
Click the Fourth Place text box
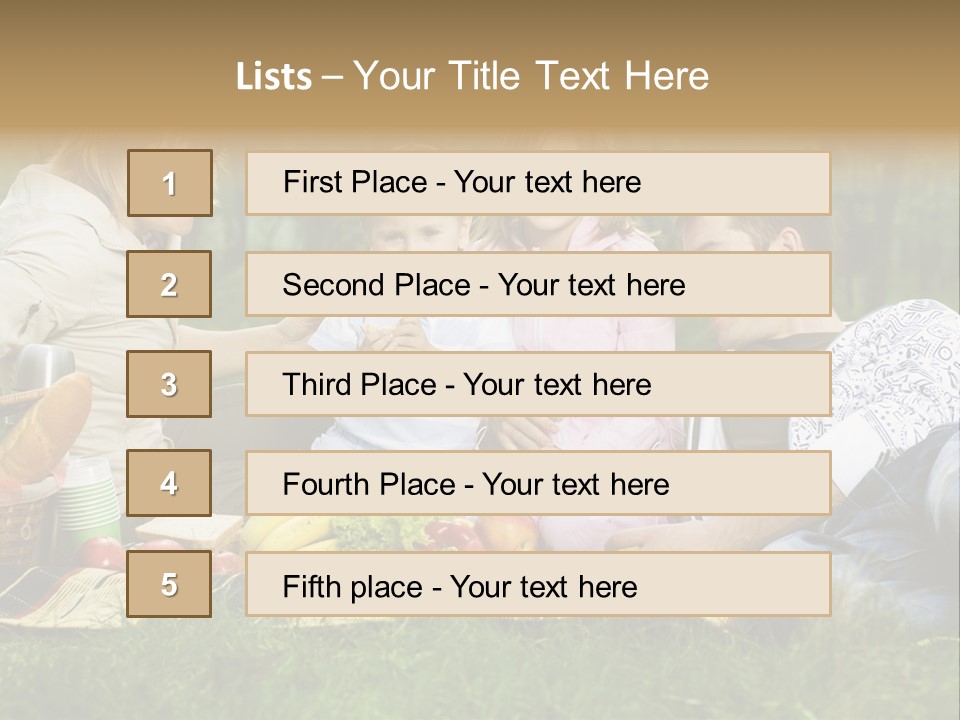538,484
